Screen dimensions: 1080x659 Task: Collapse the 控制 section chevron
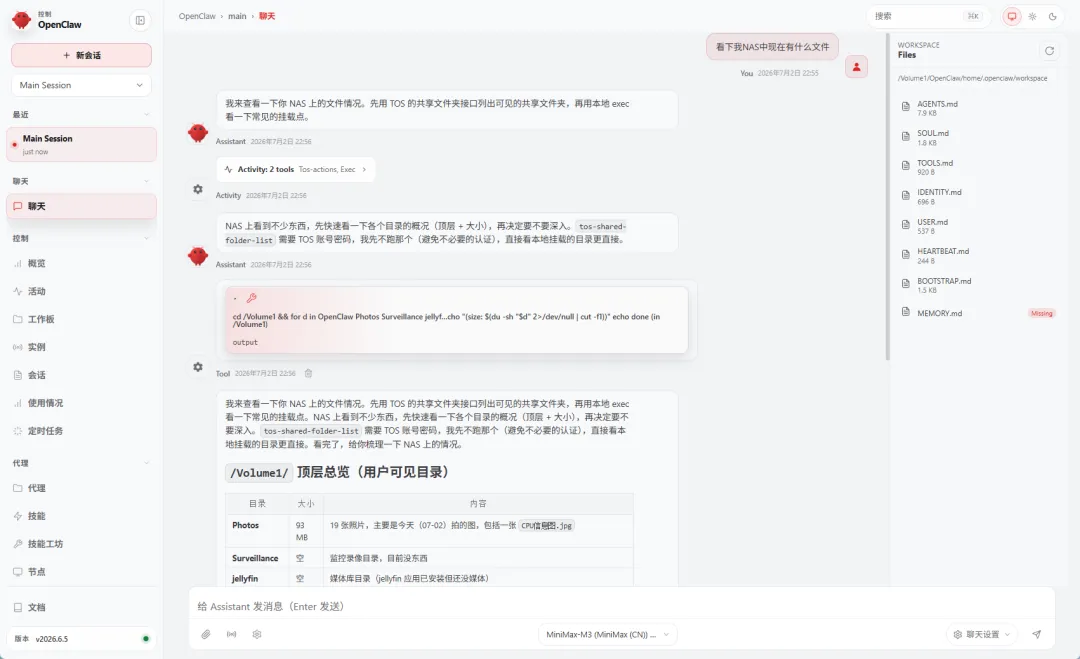(146, 238)
